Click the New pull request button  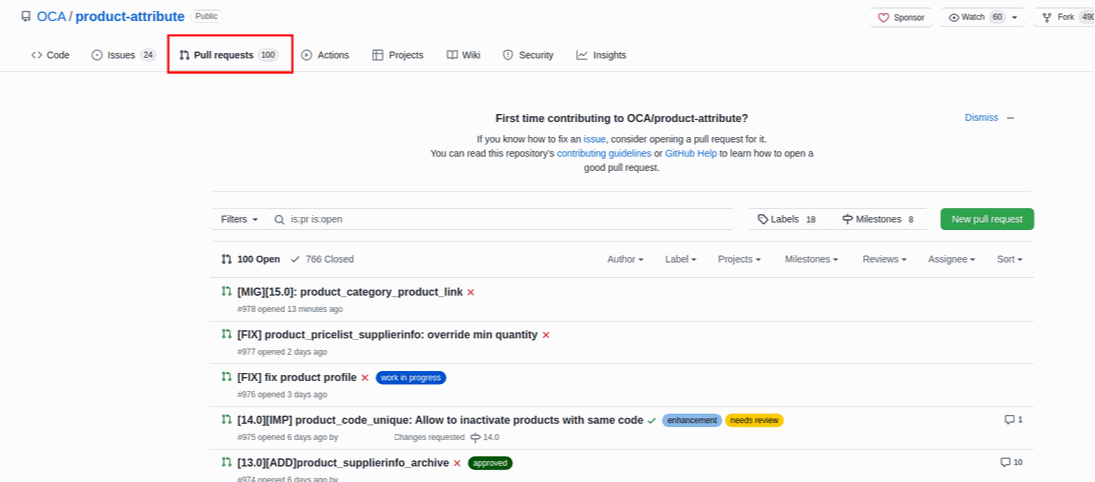coord(987,219)
